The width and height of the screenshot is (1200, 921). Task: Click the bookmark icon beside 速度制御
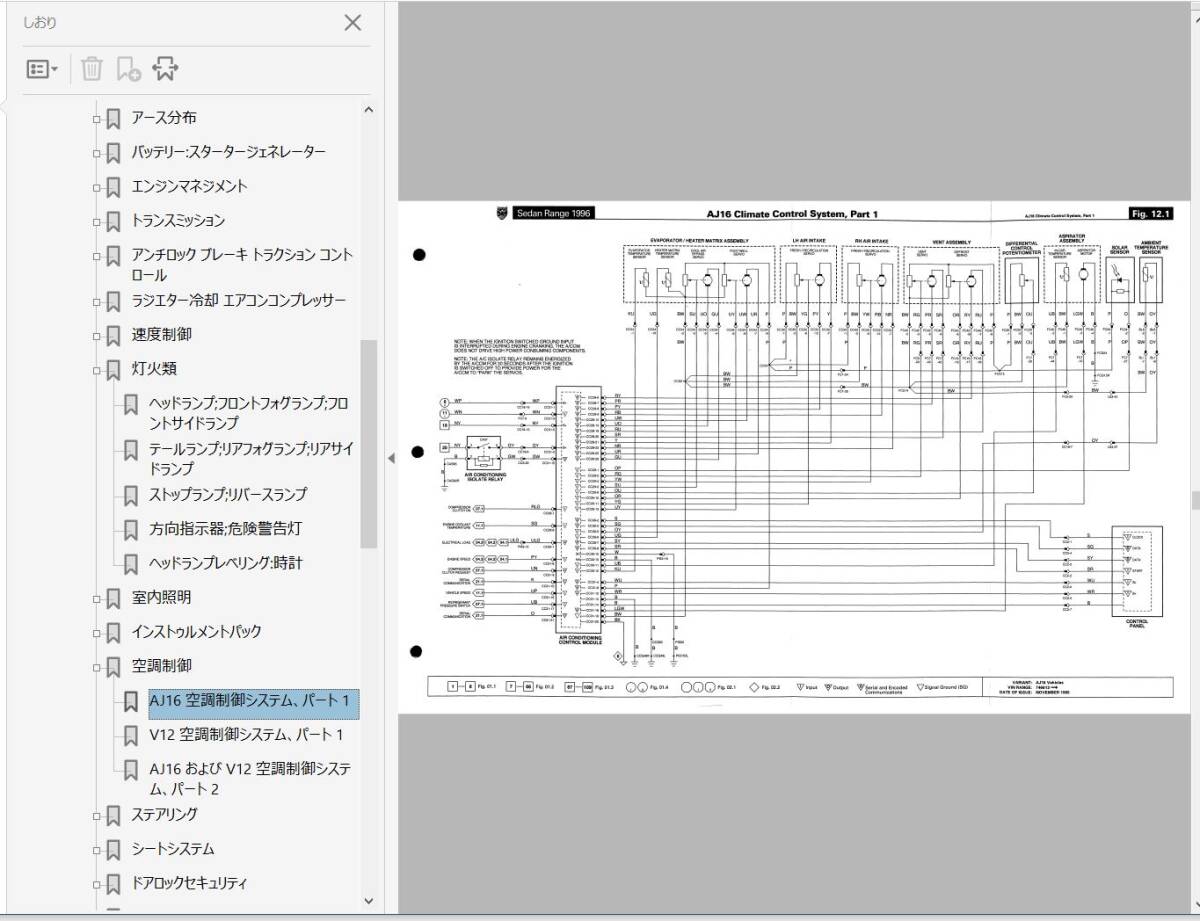[114, 335]
